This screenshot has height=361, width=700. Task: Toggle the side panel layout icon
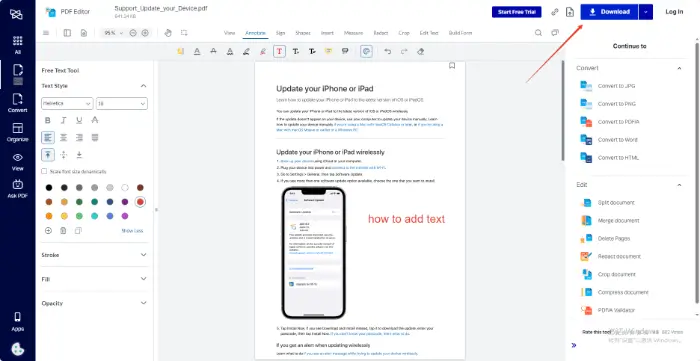67,33
